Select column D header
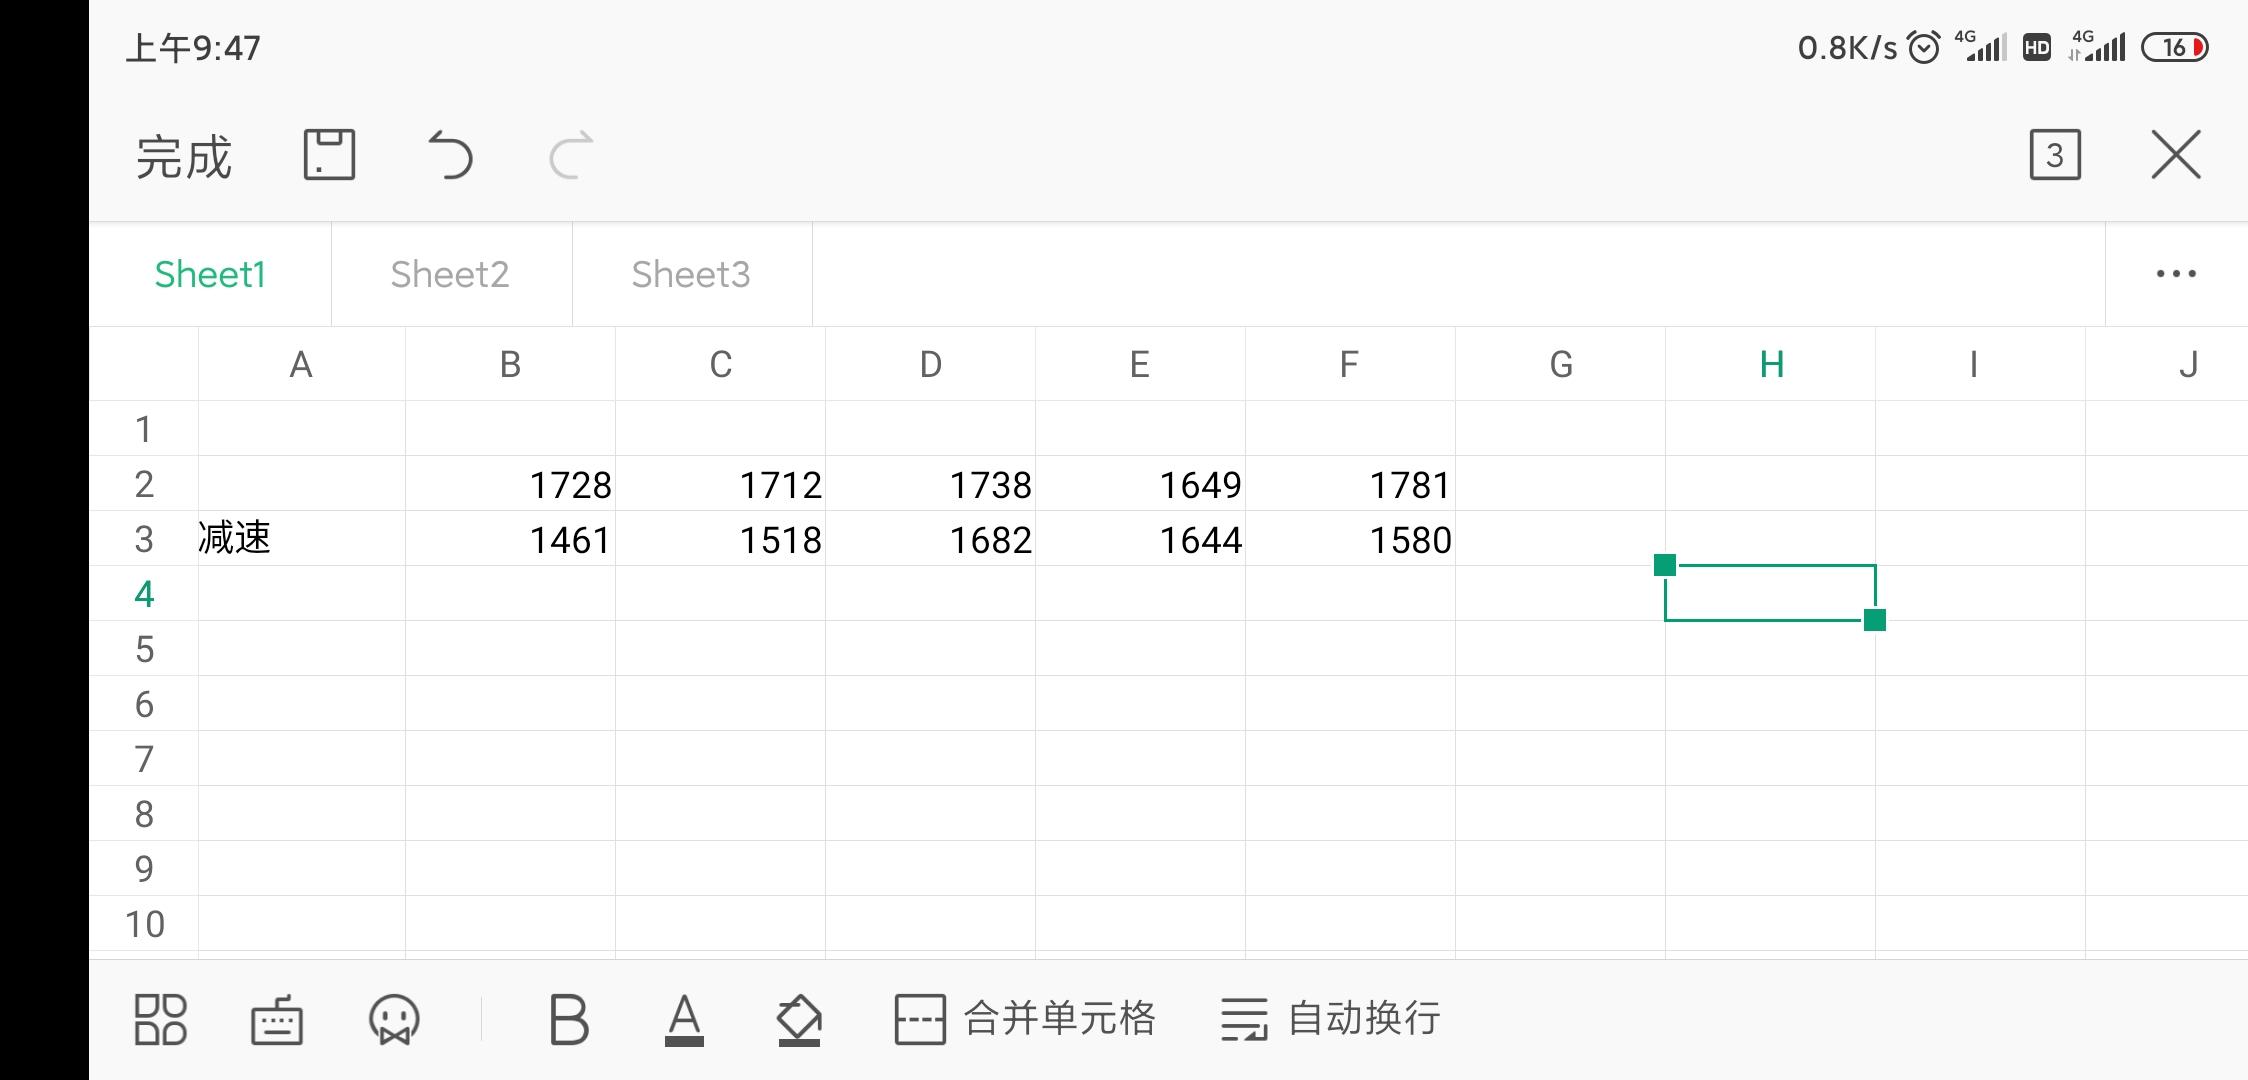 coord(930,365)
